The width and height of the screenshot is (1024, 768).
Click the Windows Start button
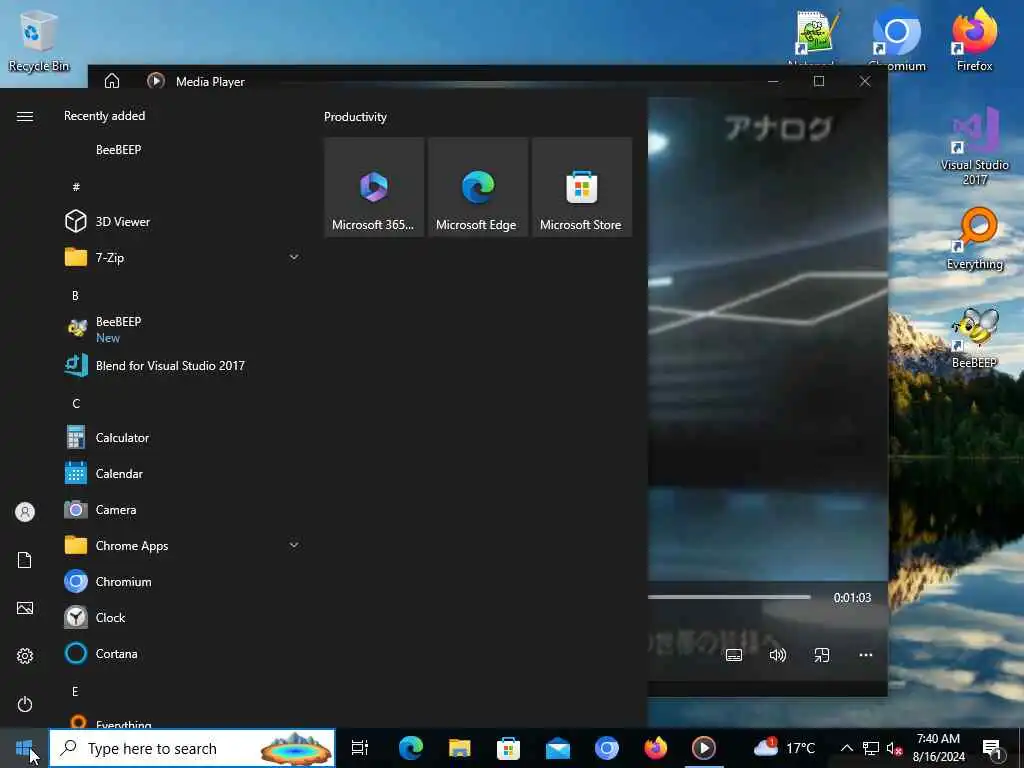[x=24, y=748]
